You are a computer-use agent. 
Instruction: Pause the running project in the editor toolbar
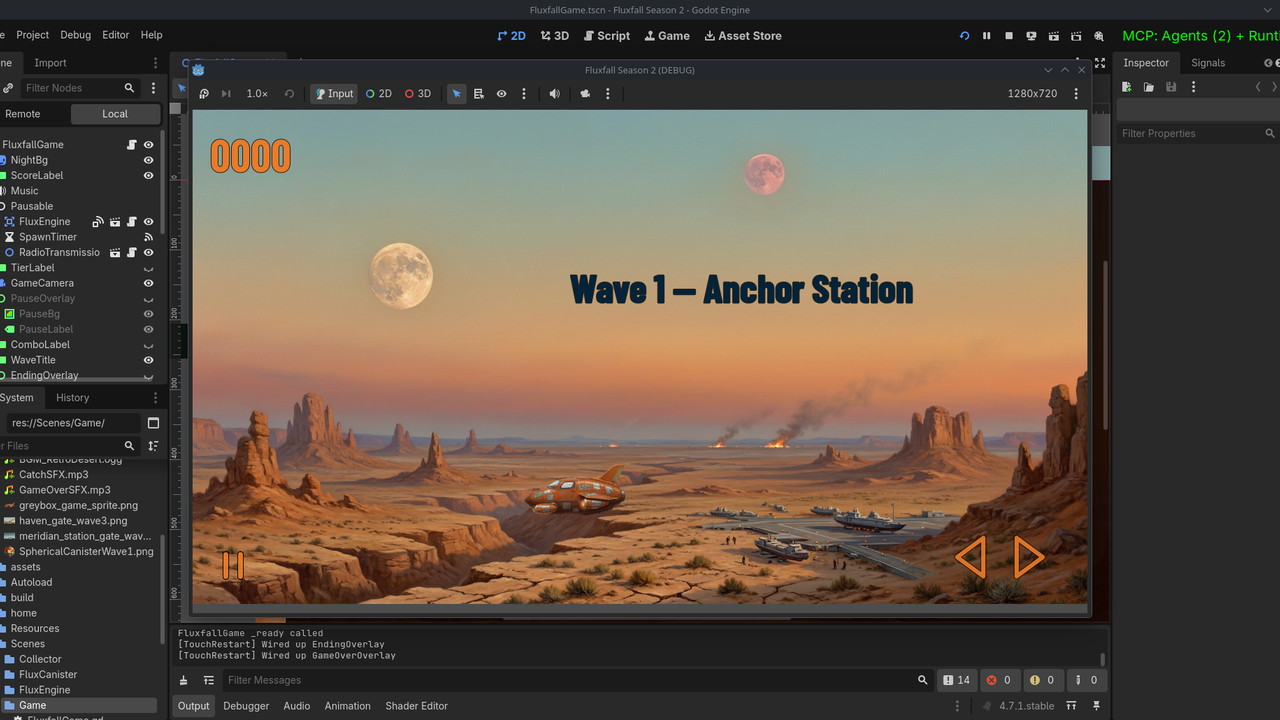pyautogui.click(x=986, y=35)
